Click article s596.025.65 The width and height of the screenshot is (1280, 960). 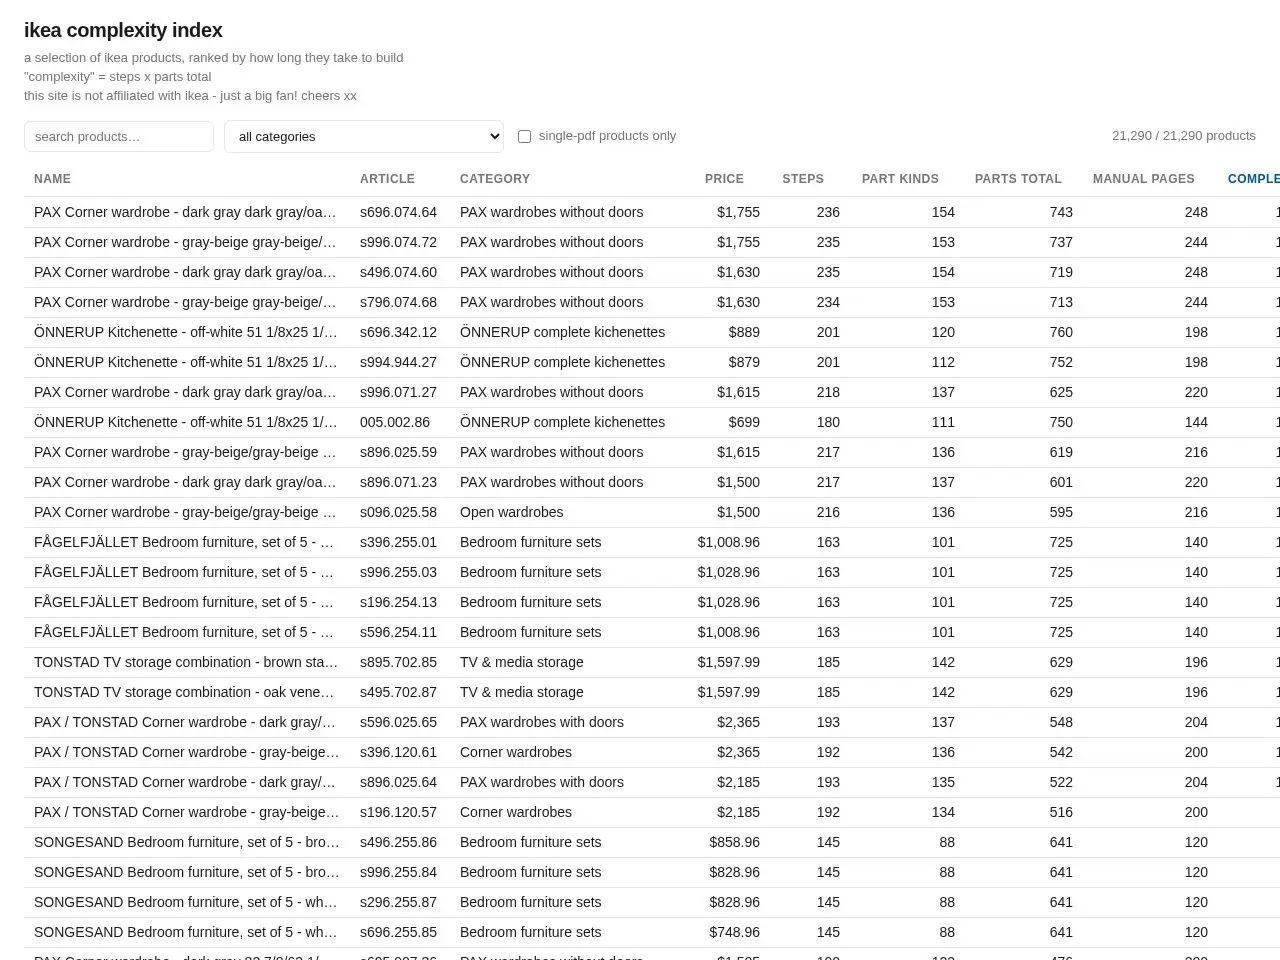398,722
